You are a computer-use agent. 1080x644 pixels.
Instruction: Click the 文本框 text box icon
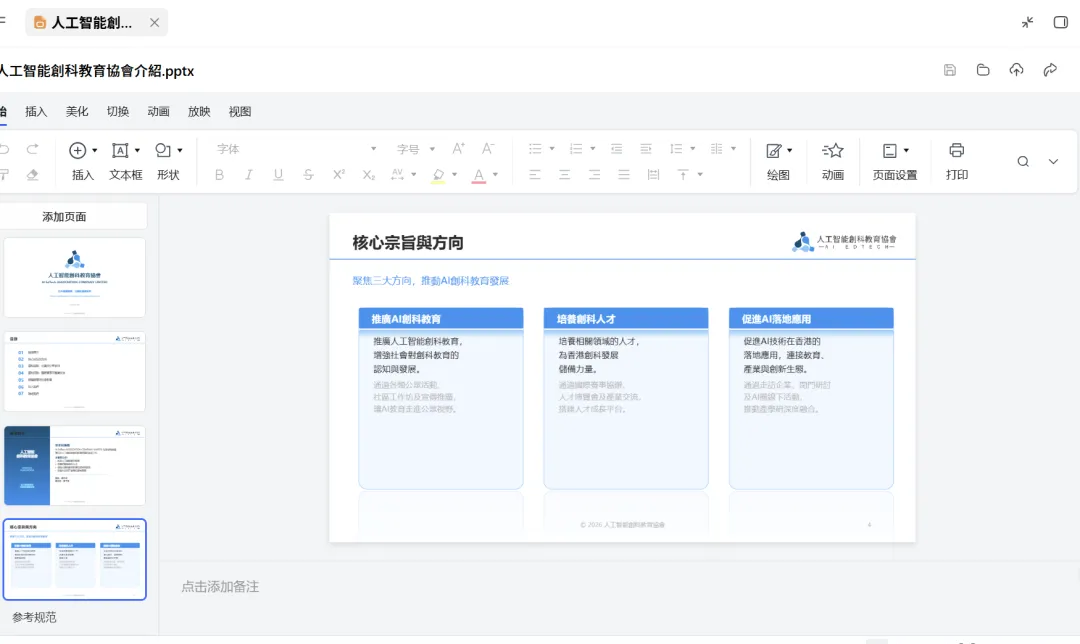click(120, 150)
